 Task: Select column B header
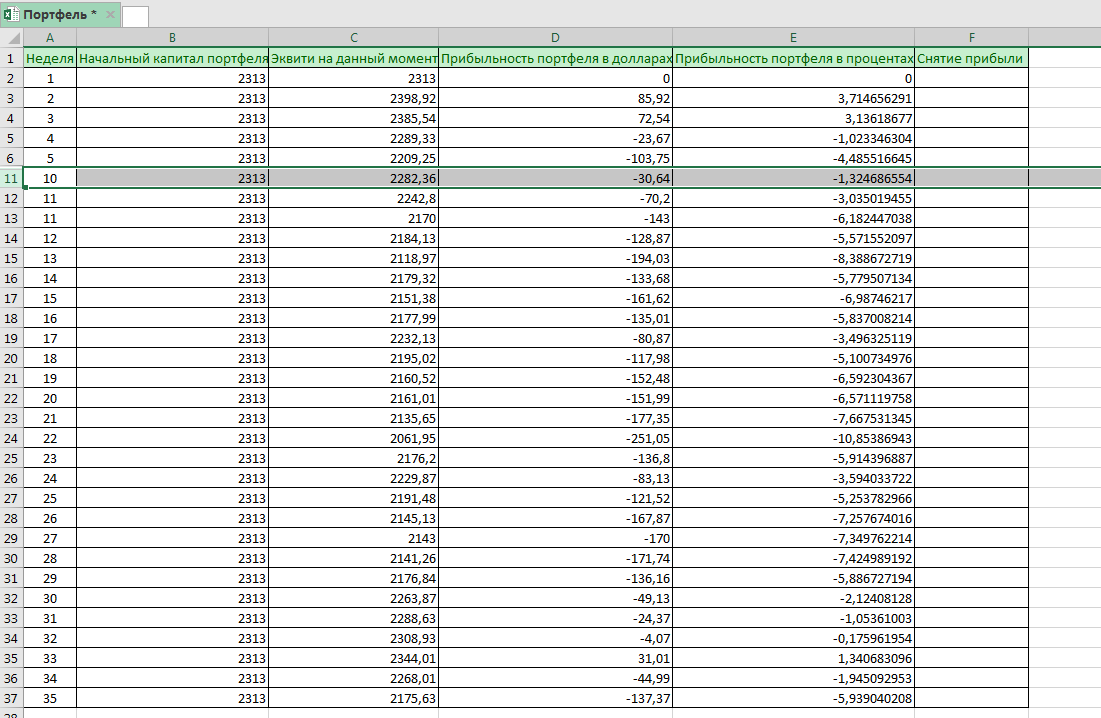point(172,38)
